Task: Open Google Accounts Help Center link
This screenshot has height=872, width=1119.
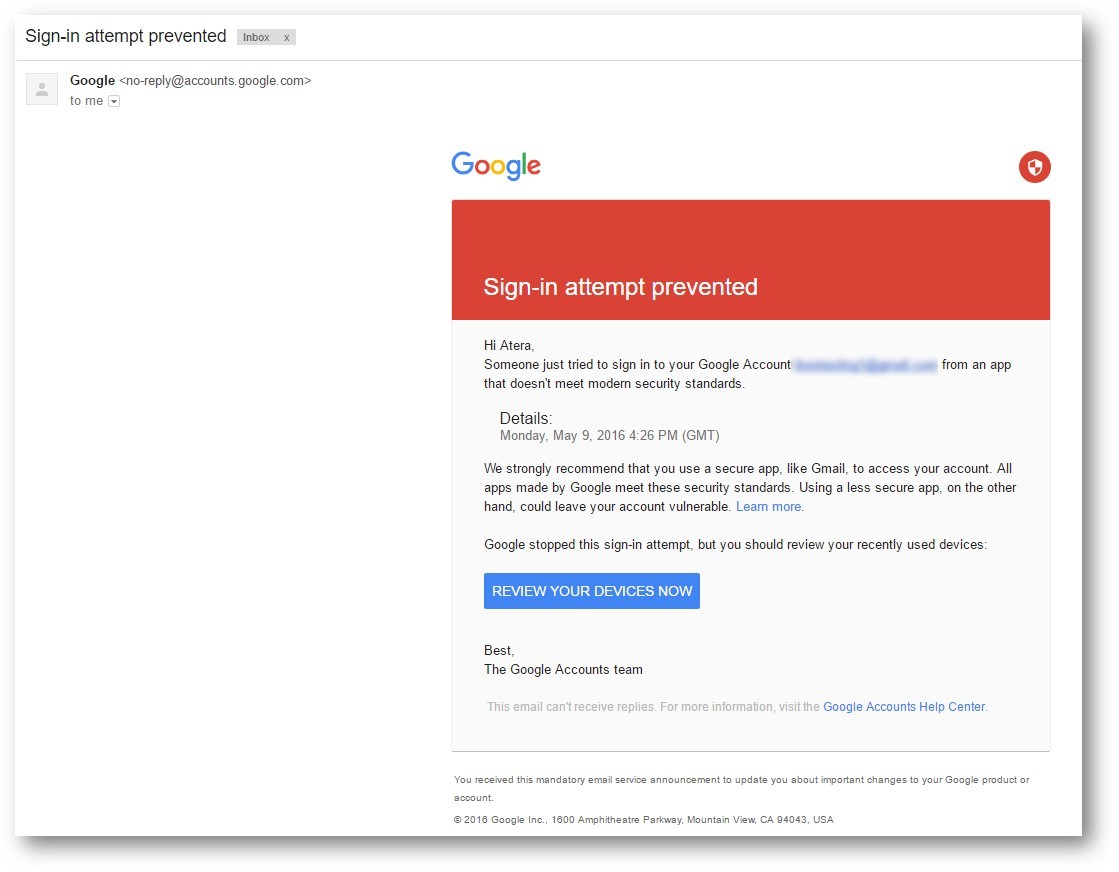Action: (904, 706)
